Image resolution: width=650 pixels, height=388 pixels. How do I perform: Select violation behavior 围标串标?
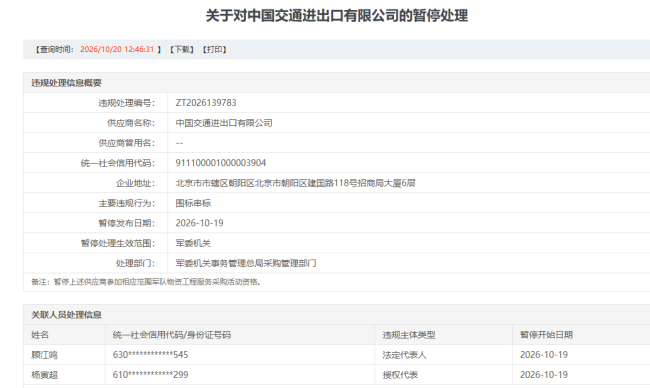pyautogui.click(x=193, y=203)
